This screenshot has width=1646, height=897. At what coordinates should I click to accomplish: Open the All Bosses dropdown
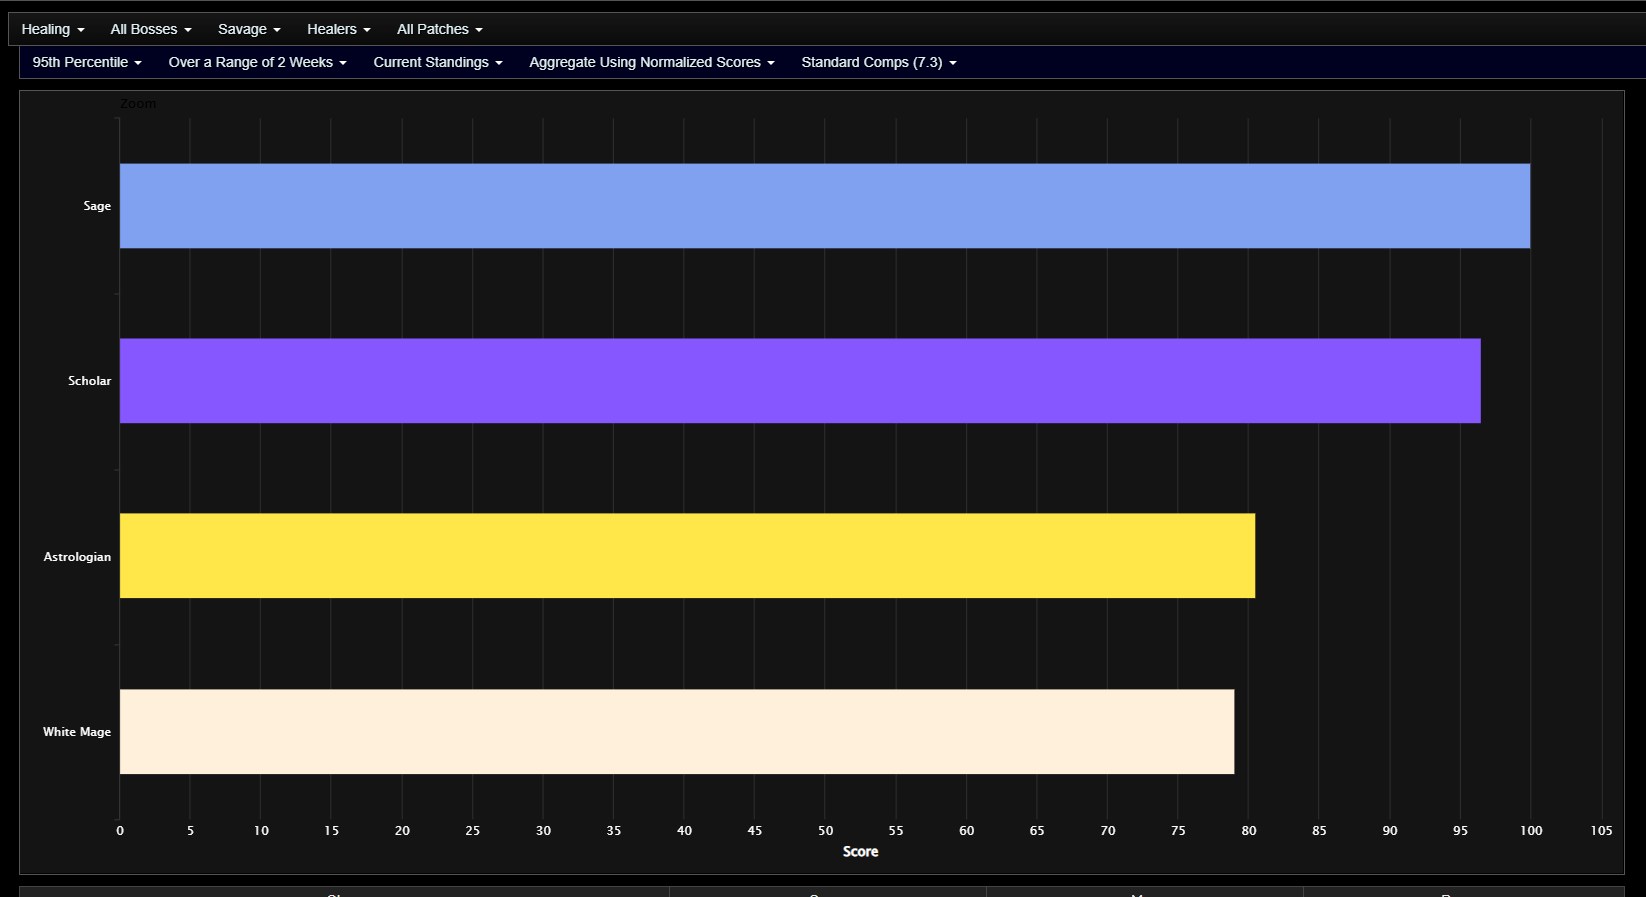tap(151, 29)
